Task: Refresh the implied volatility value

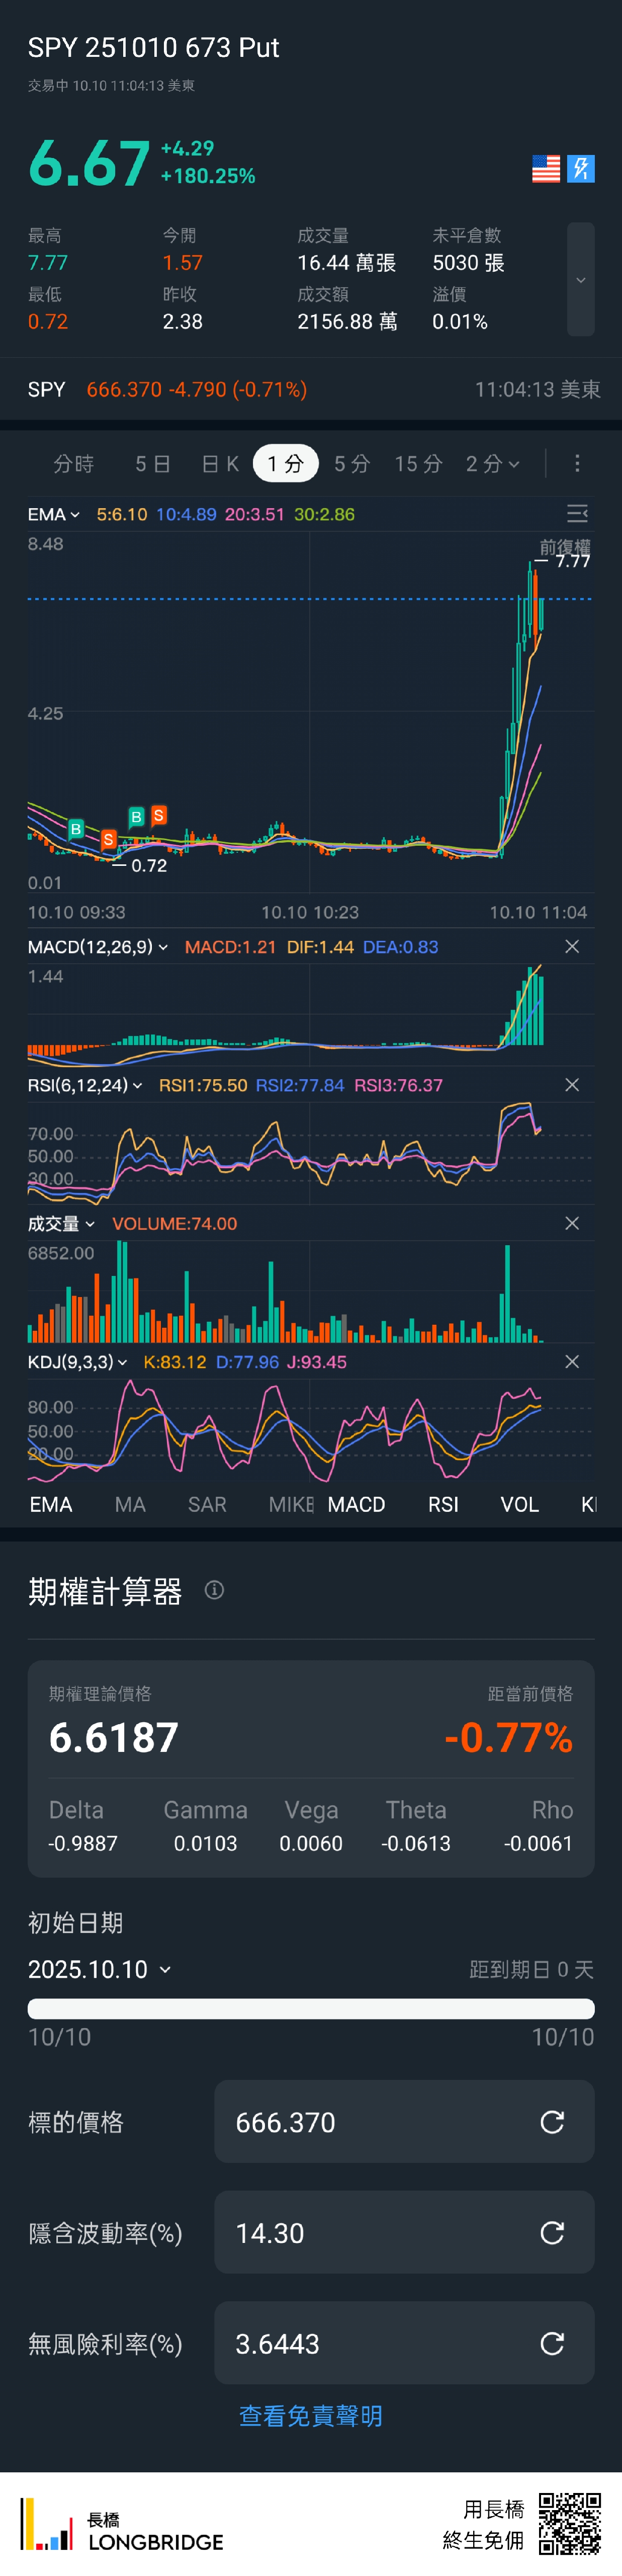Action: [x=552, y=2233]
